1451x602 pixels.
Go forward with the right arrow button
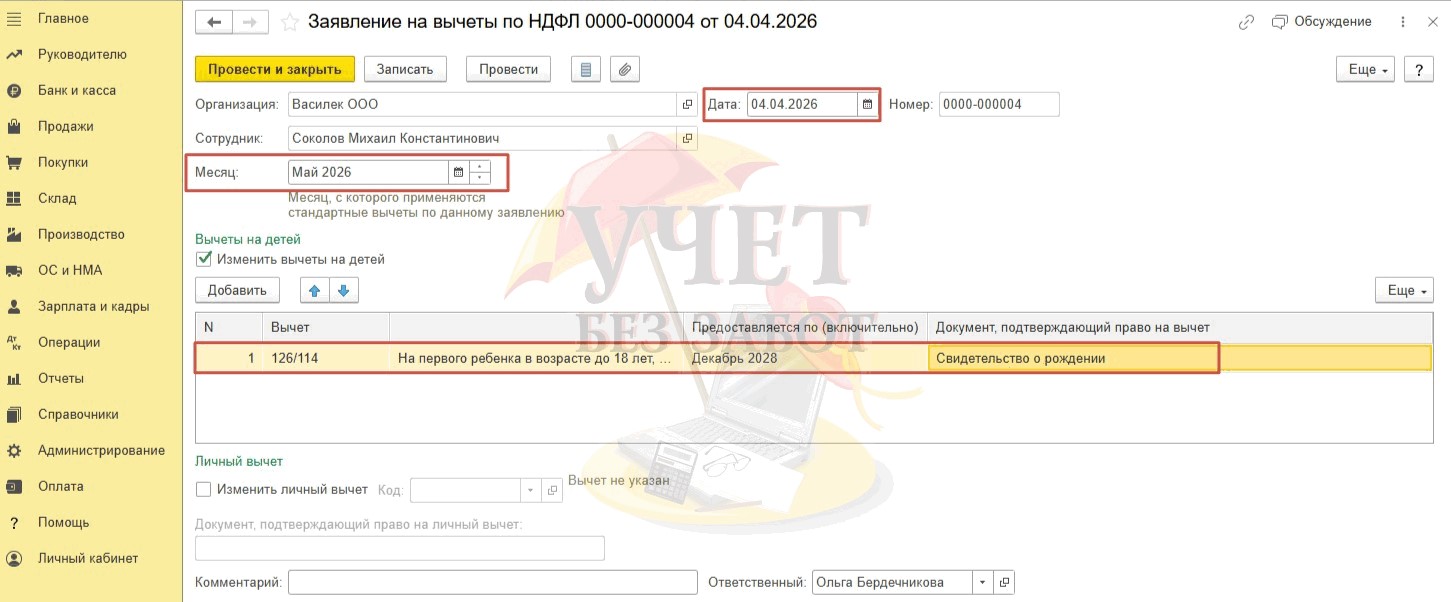click(250, 22)
